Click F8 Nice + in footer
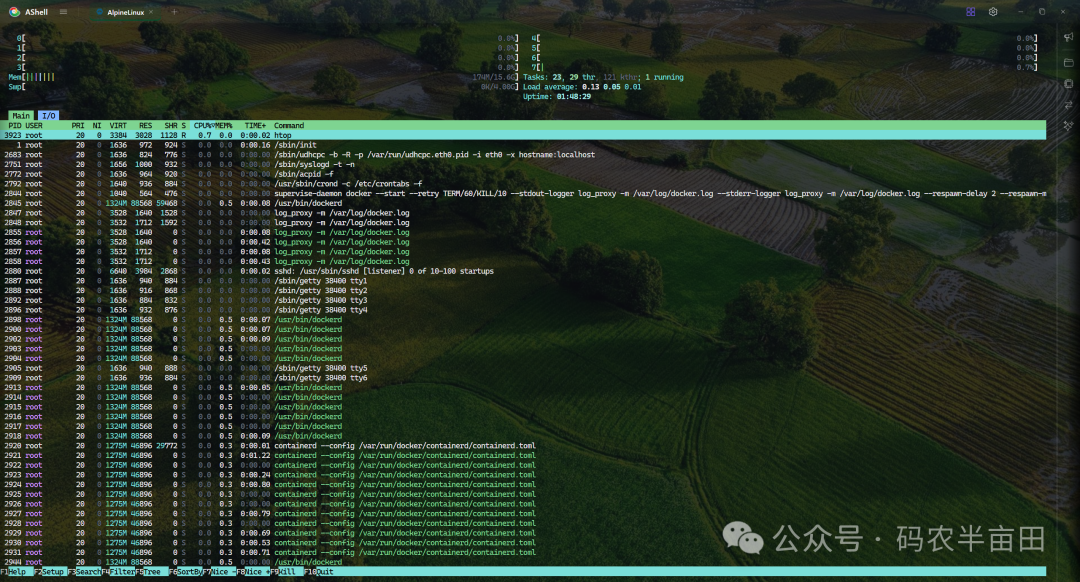 pos(253,572)
